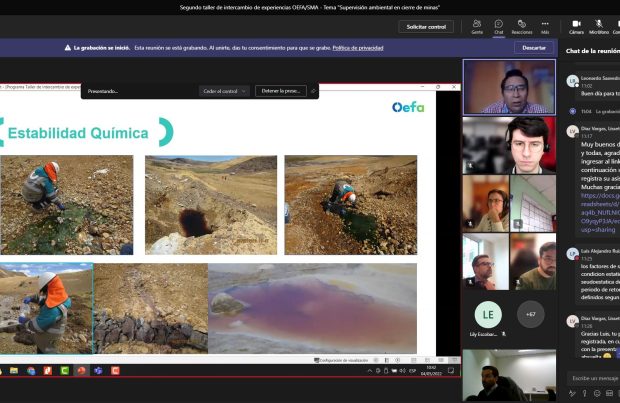Open the message format options icon
The width and height of the screenshot is (620, 403).
point(572,393)
